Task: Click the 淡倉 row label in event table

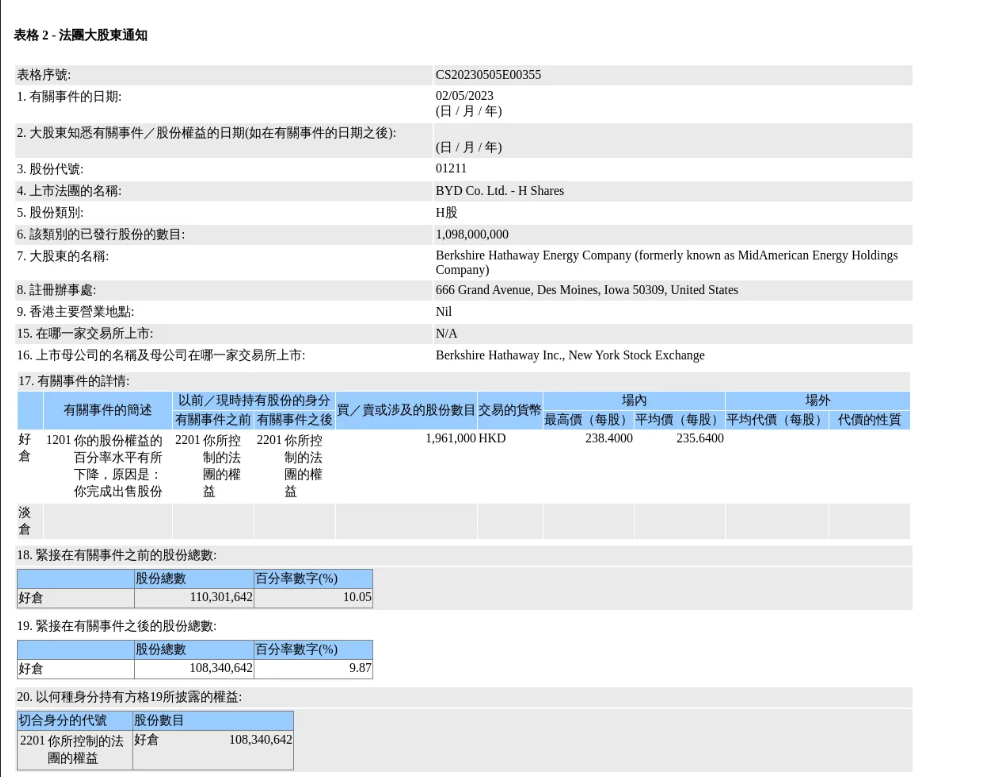Action: (24, 521)
